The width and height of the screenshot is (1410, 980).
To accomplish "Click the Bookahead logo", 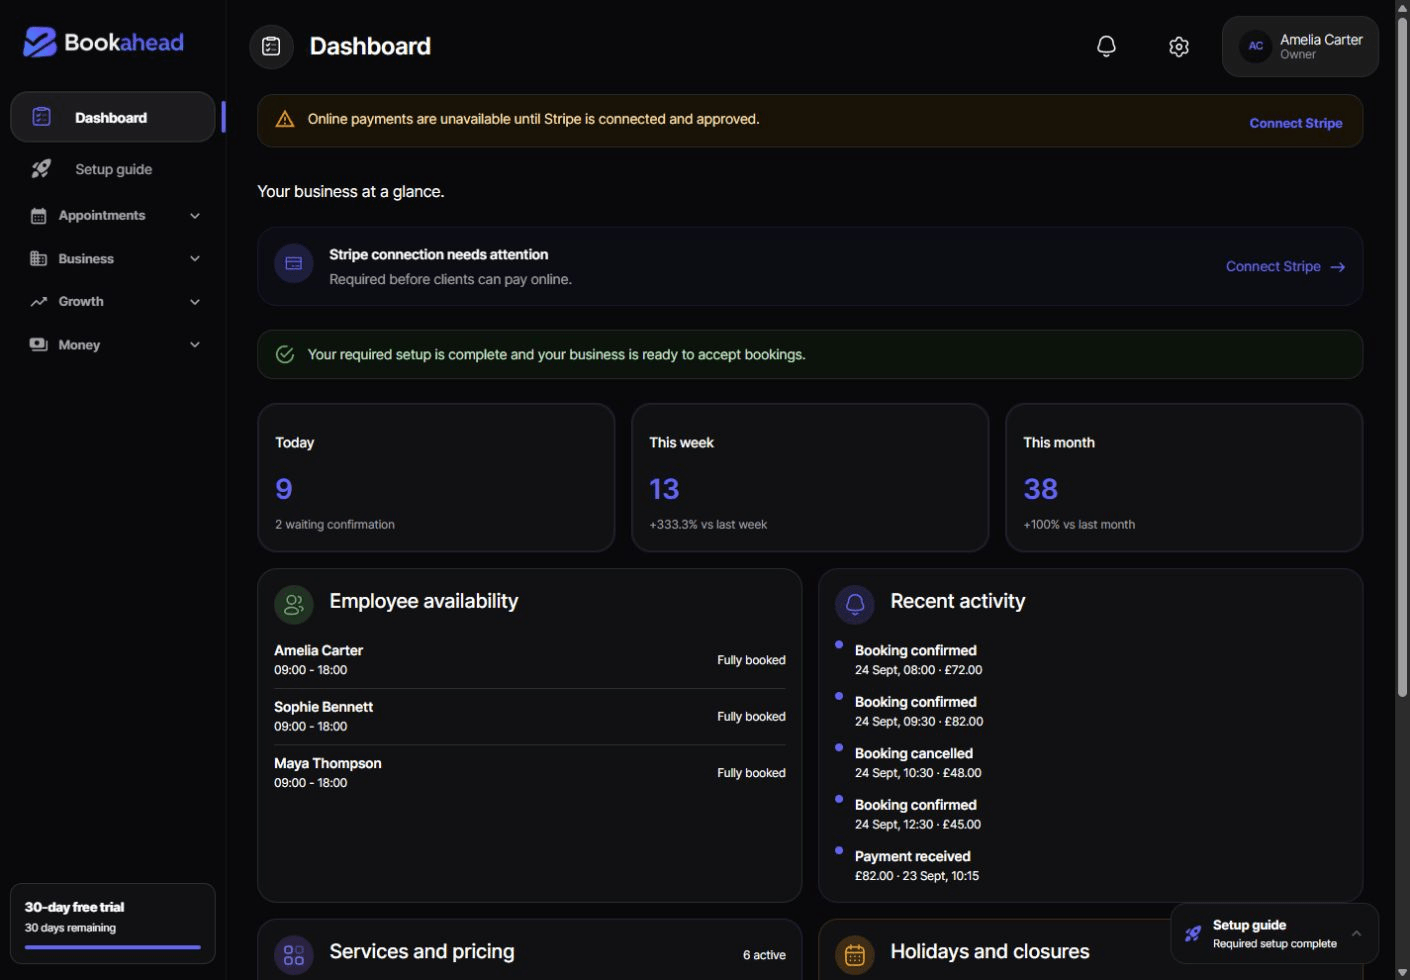I will coord(103,42).
